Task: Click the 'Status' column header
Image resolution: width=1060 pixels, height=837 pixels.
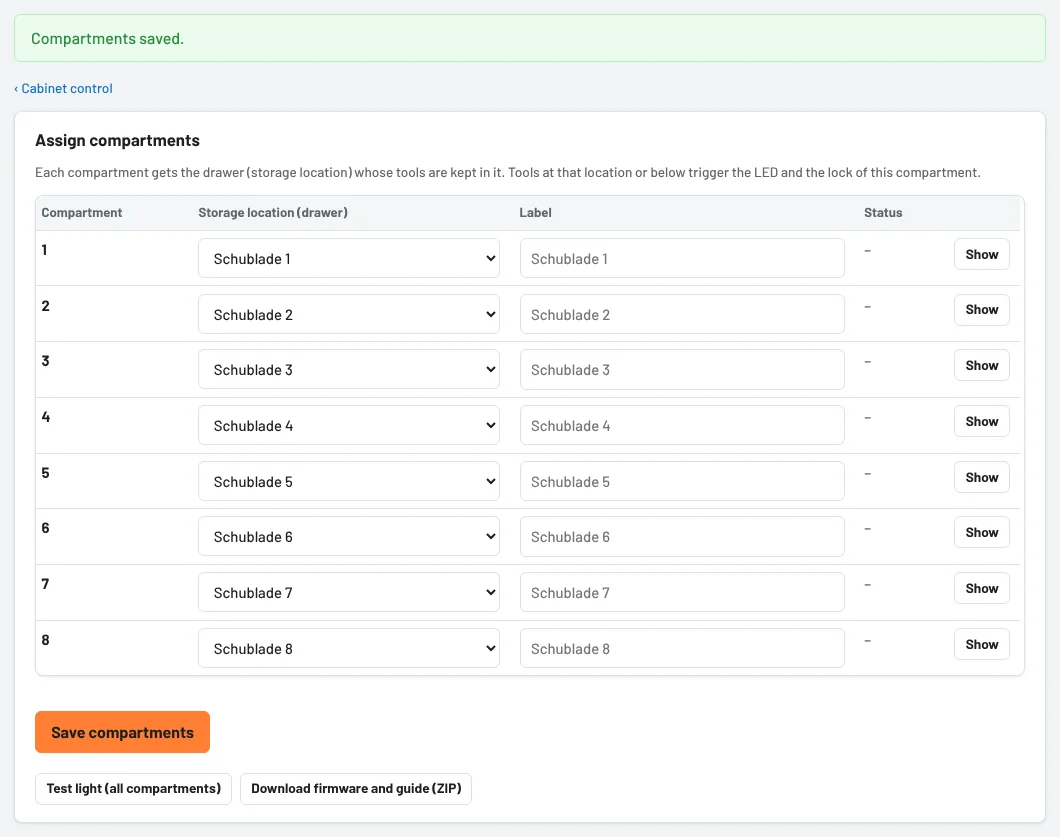Action: point(883,213)
